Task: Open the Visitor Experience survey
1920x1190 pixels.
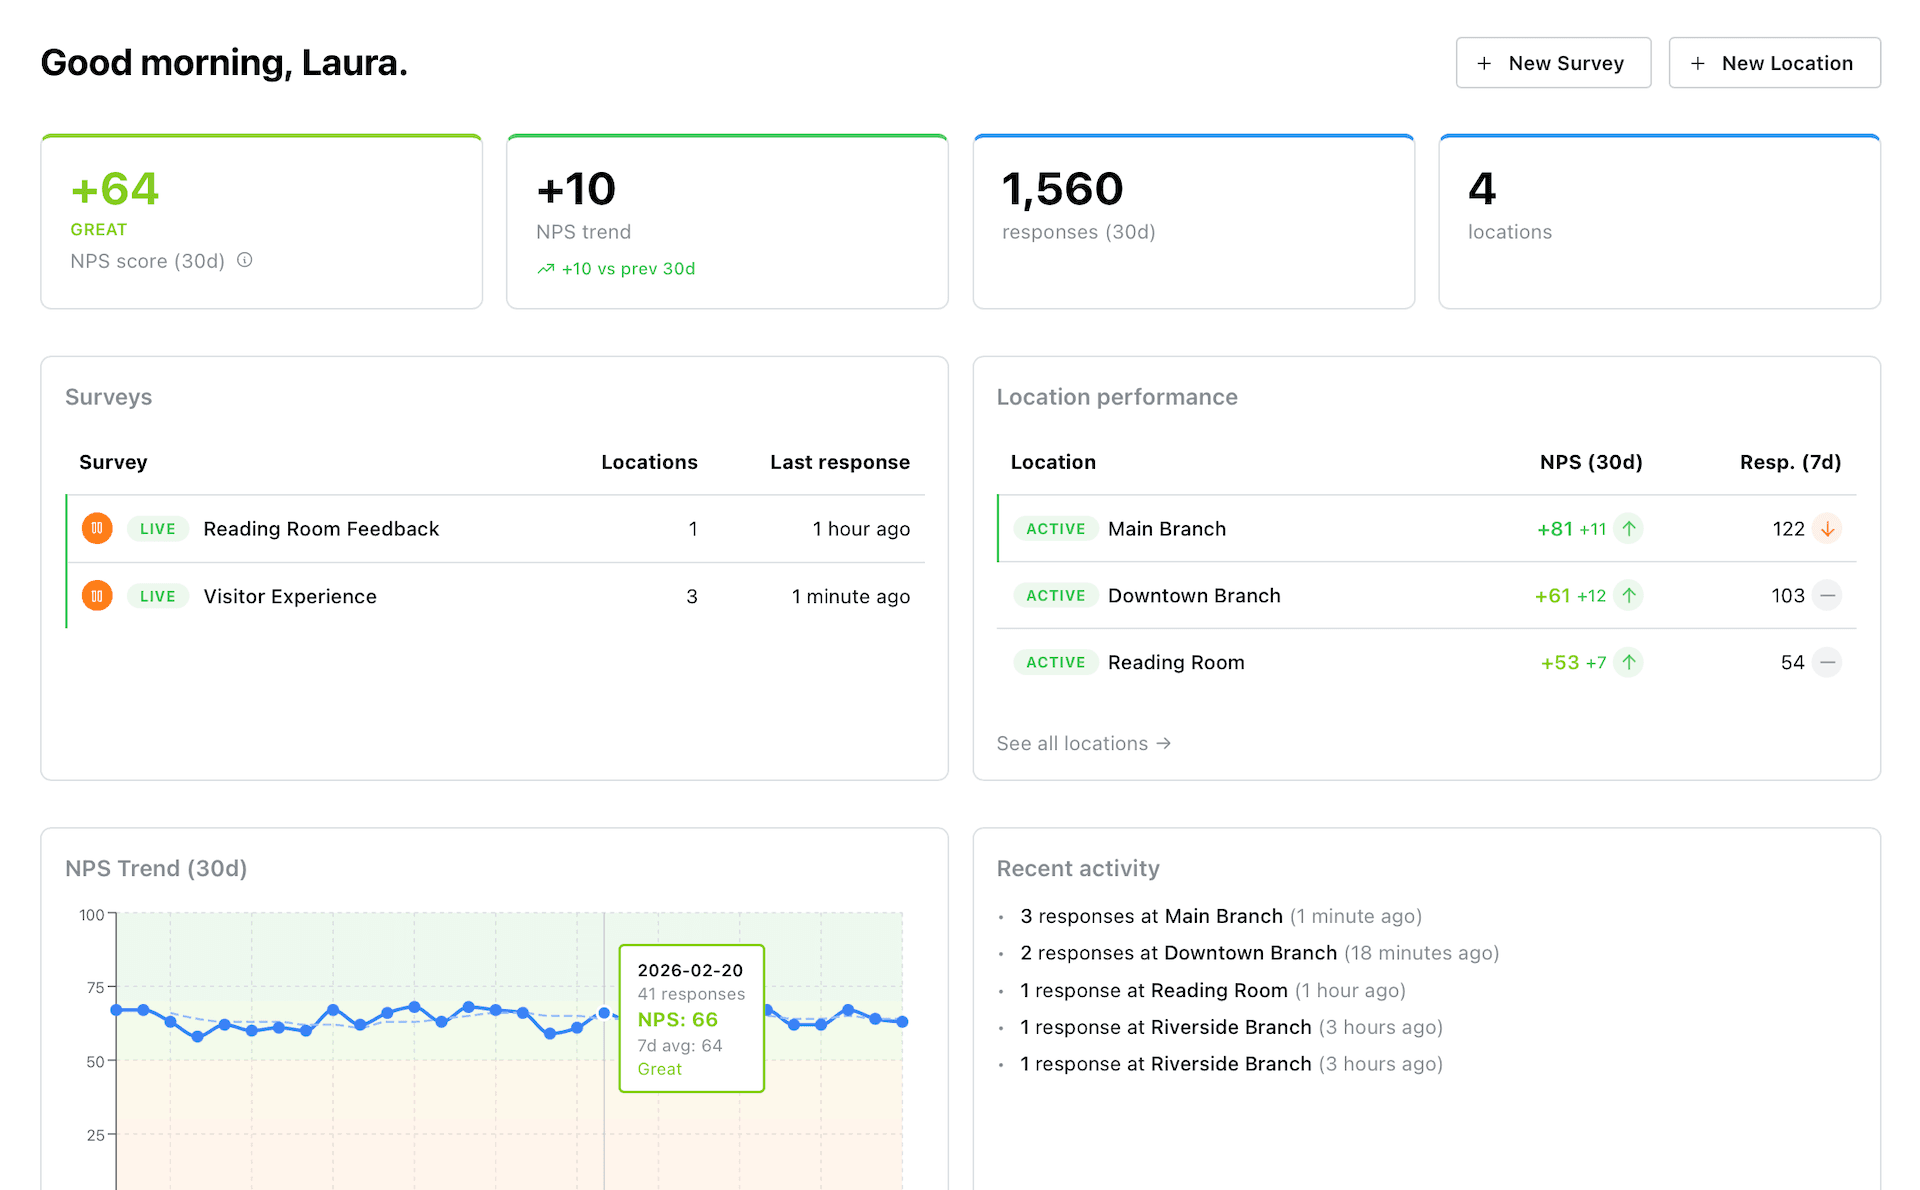Action: 290,596
